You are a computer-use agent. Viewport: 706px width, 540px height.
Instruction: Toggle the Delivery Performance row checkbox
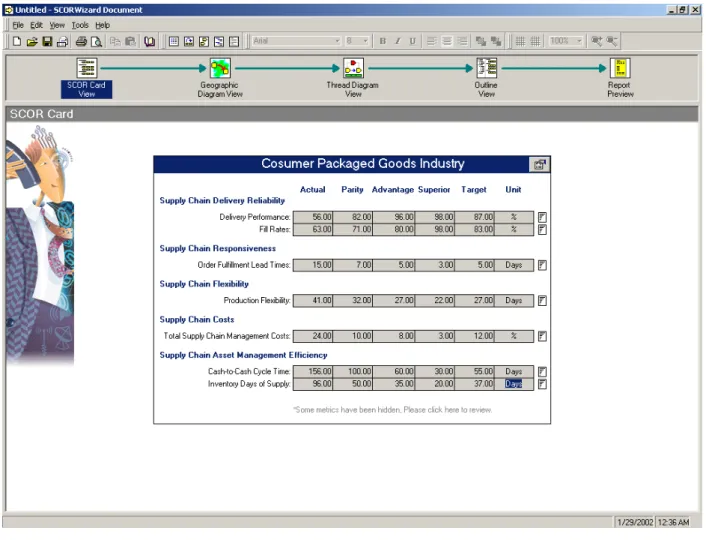click(542, 218)
